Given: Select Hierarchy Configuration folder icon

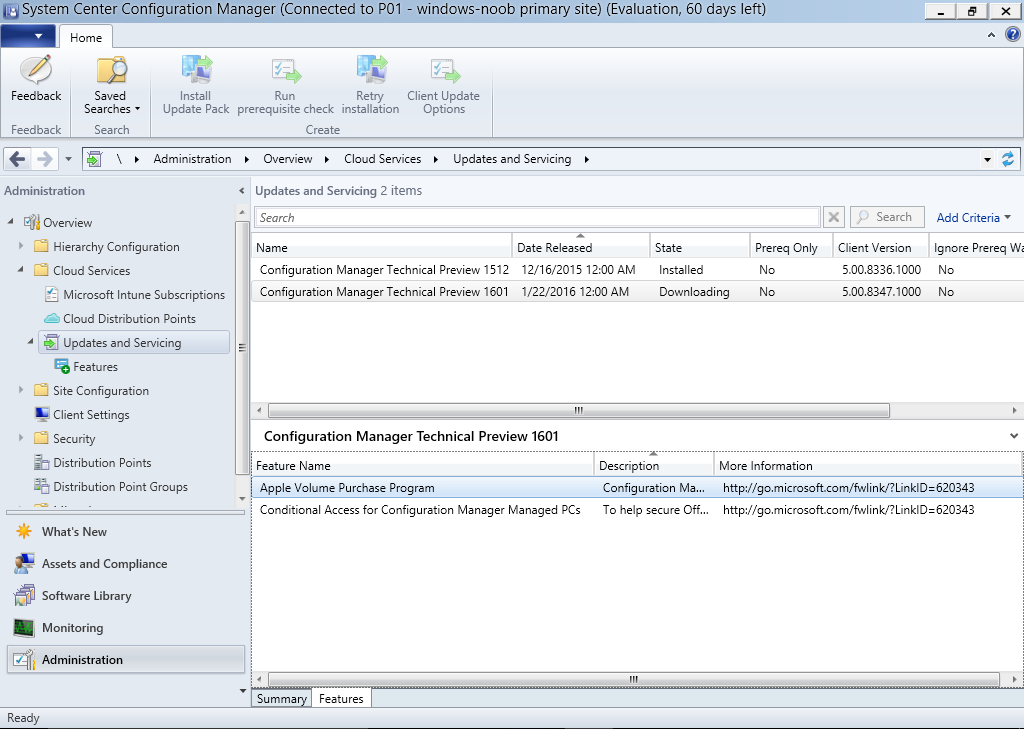Looking at the screenshot, I should [41, 246].
